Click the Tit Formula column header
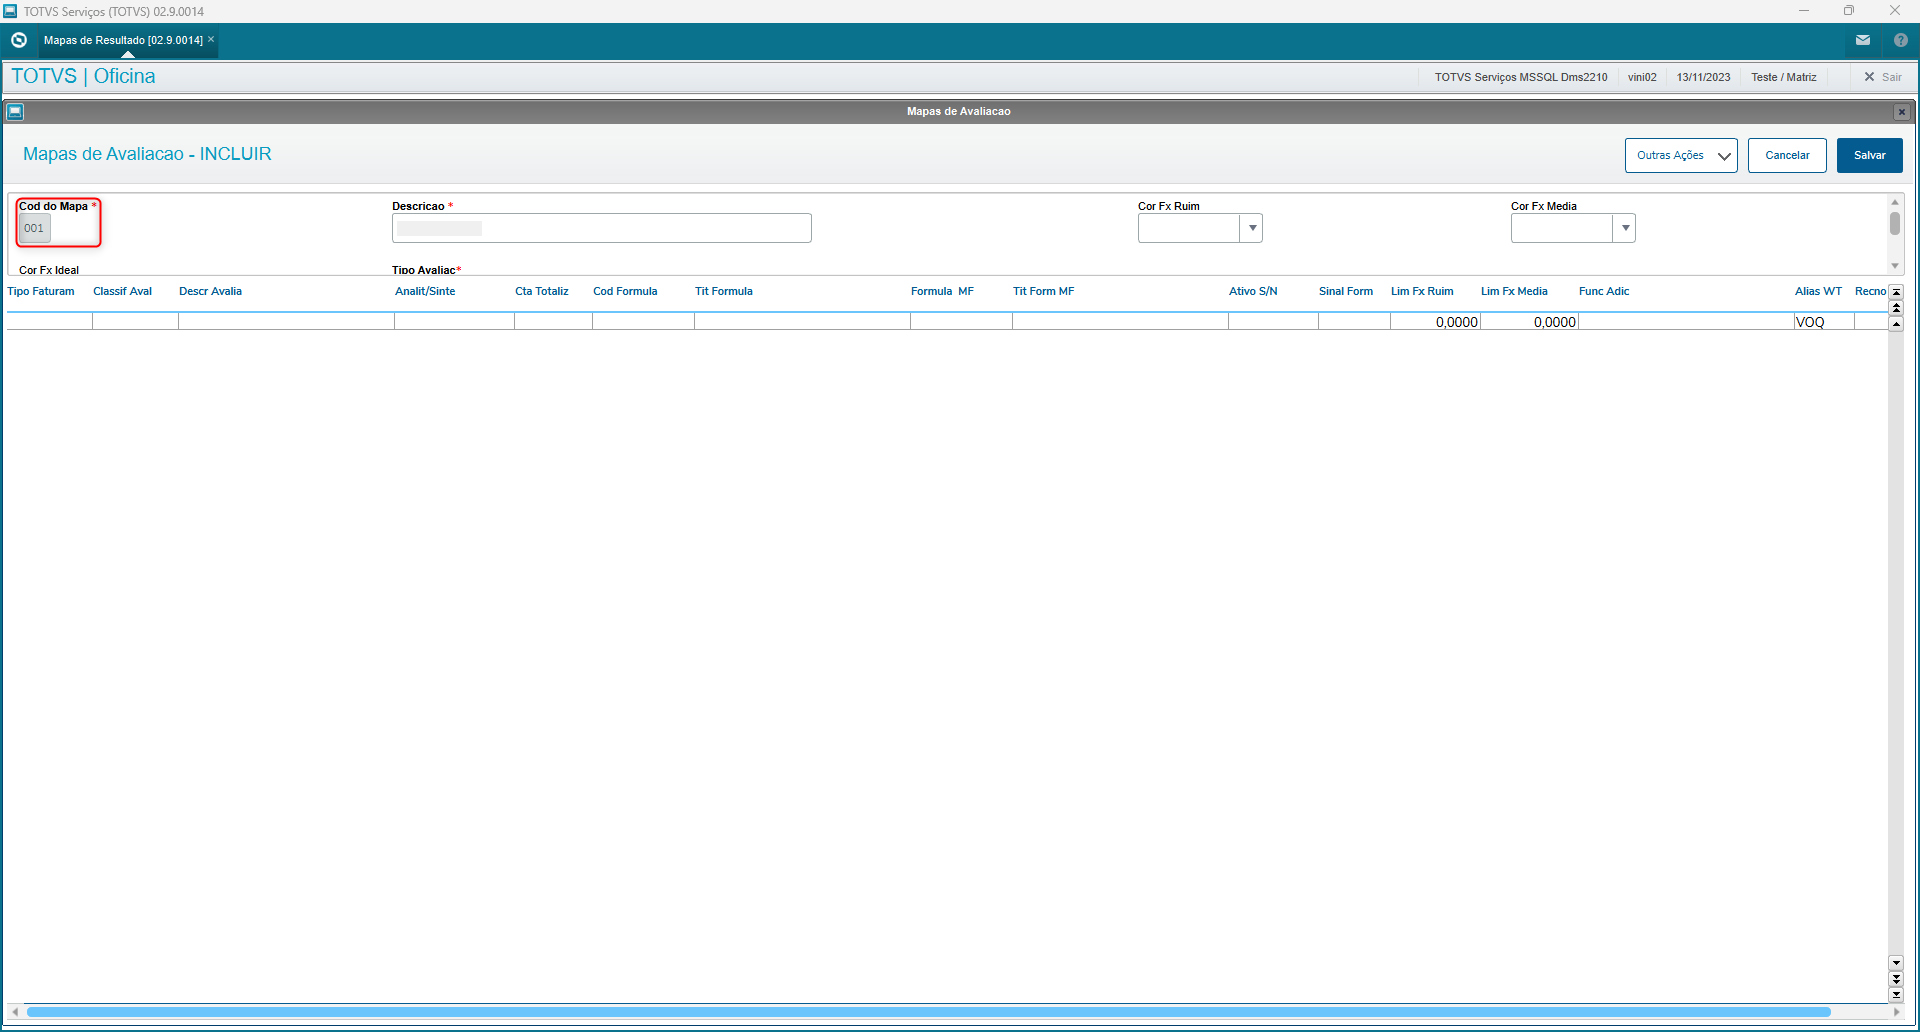Viewport: 1920px width, 1032px height. pos(724,292)
